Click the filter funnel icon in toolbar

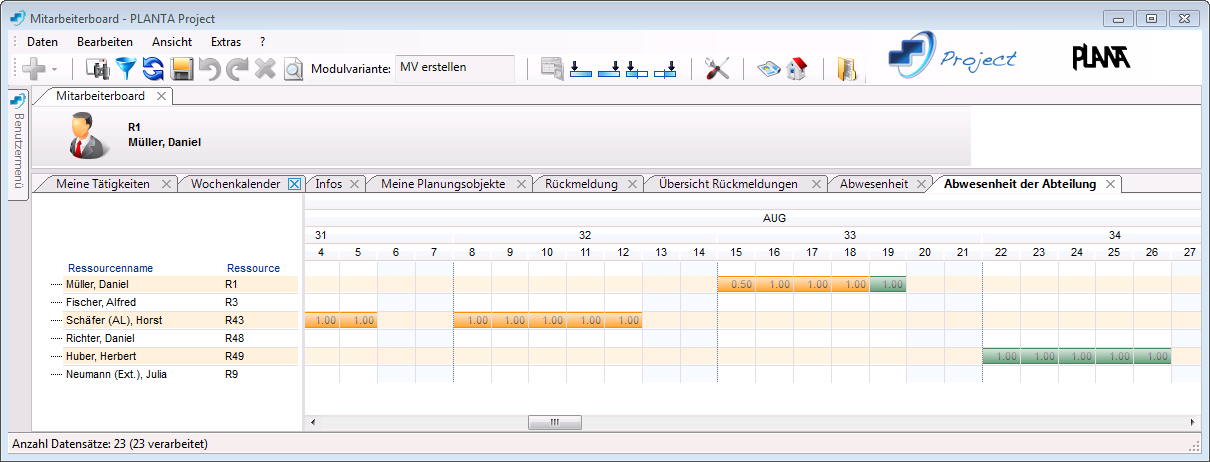click(x=125, y=68)
